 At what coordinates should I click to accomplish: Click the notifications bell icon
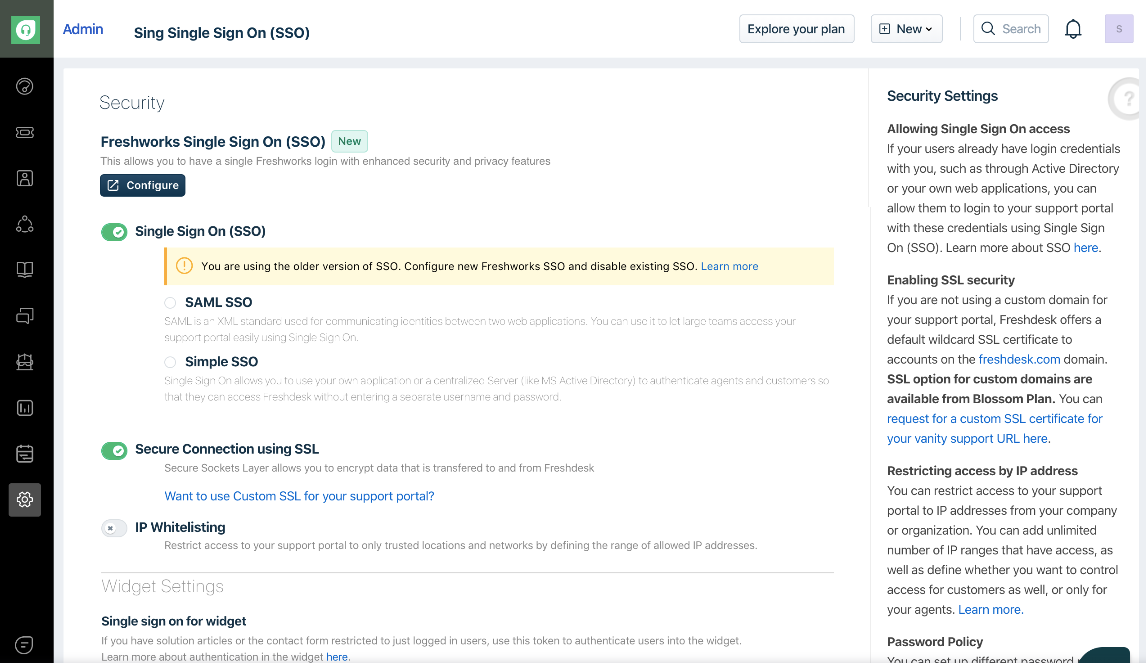[x=1073, y=29]
